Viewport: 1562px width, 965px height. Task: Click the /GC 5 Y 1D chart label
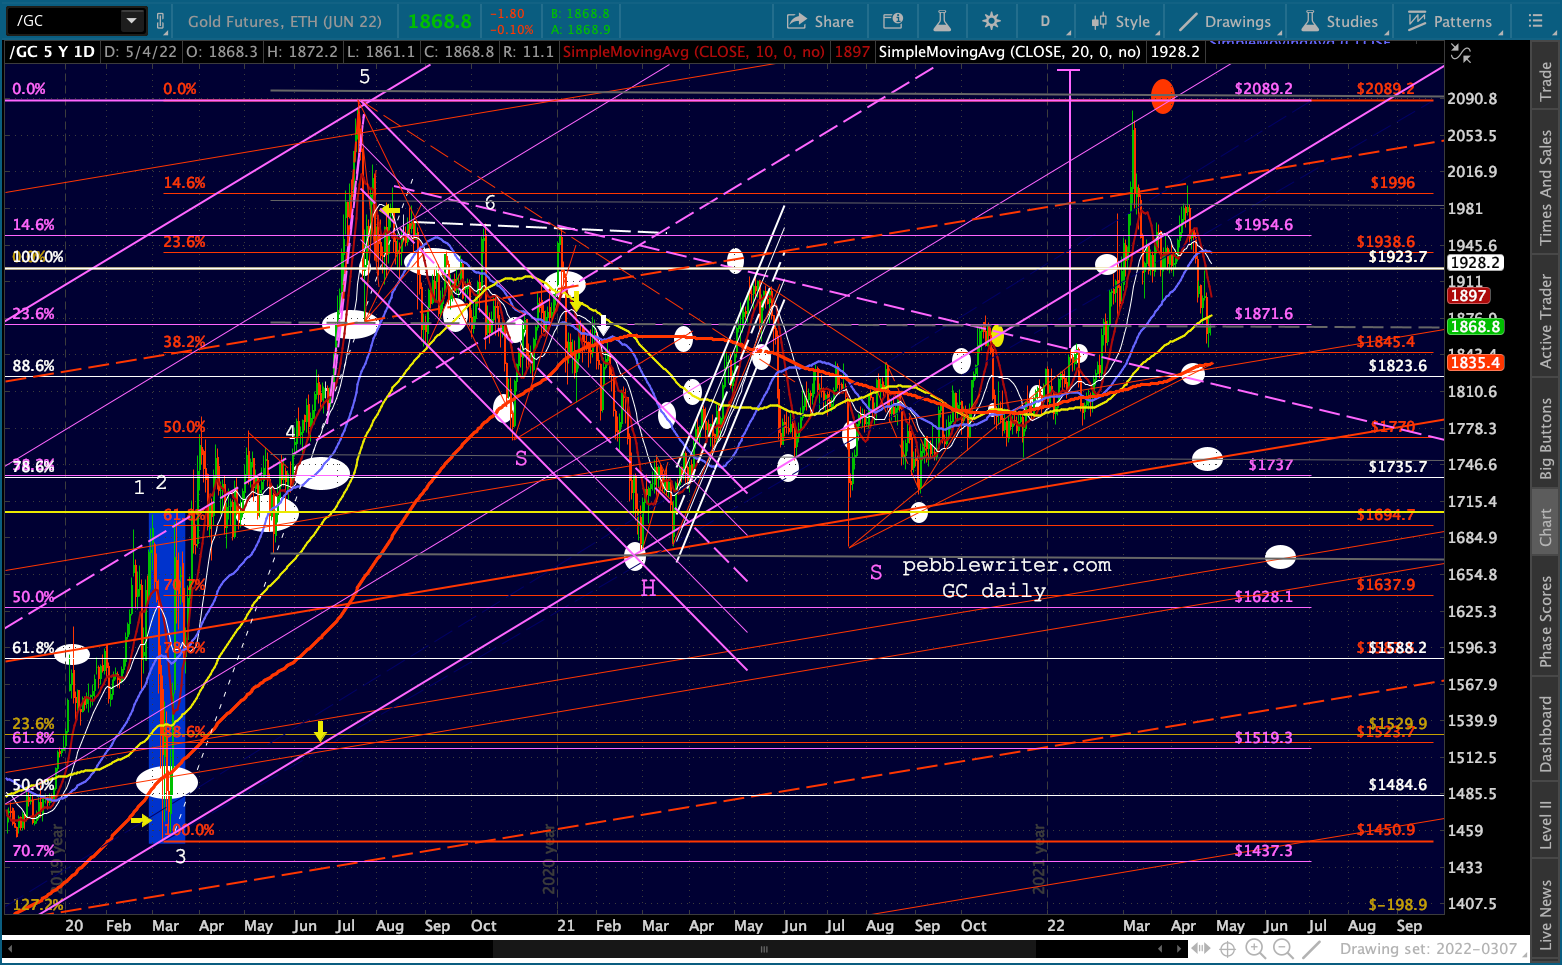click(53, 52)
